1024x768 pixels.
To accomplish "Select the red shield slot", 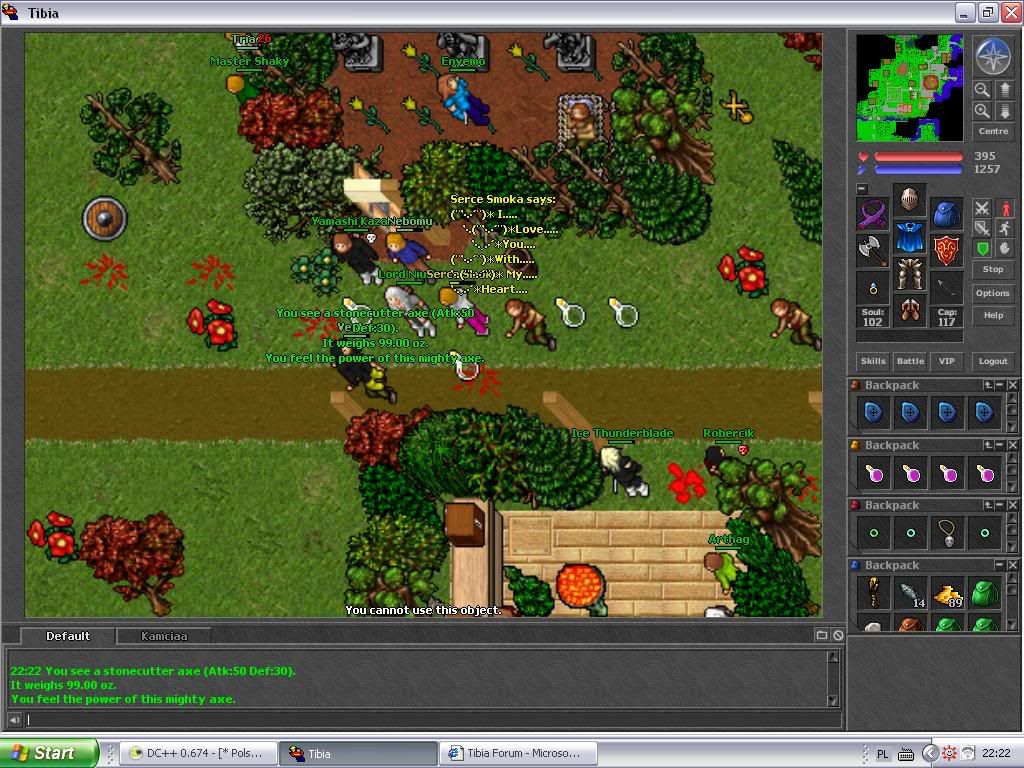I will (x=946, y=251).
